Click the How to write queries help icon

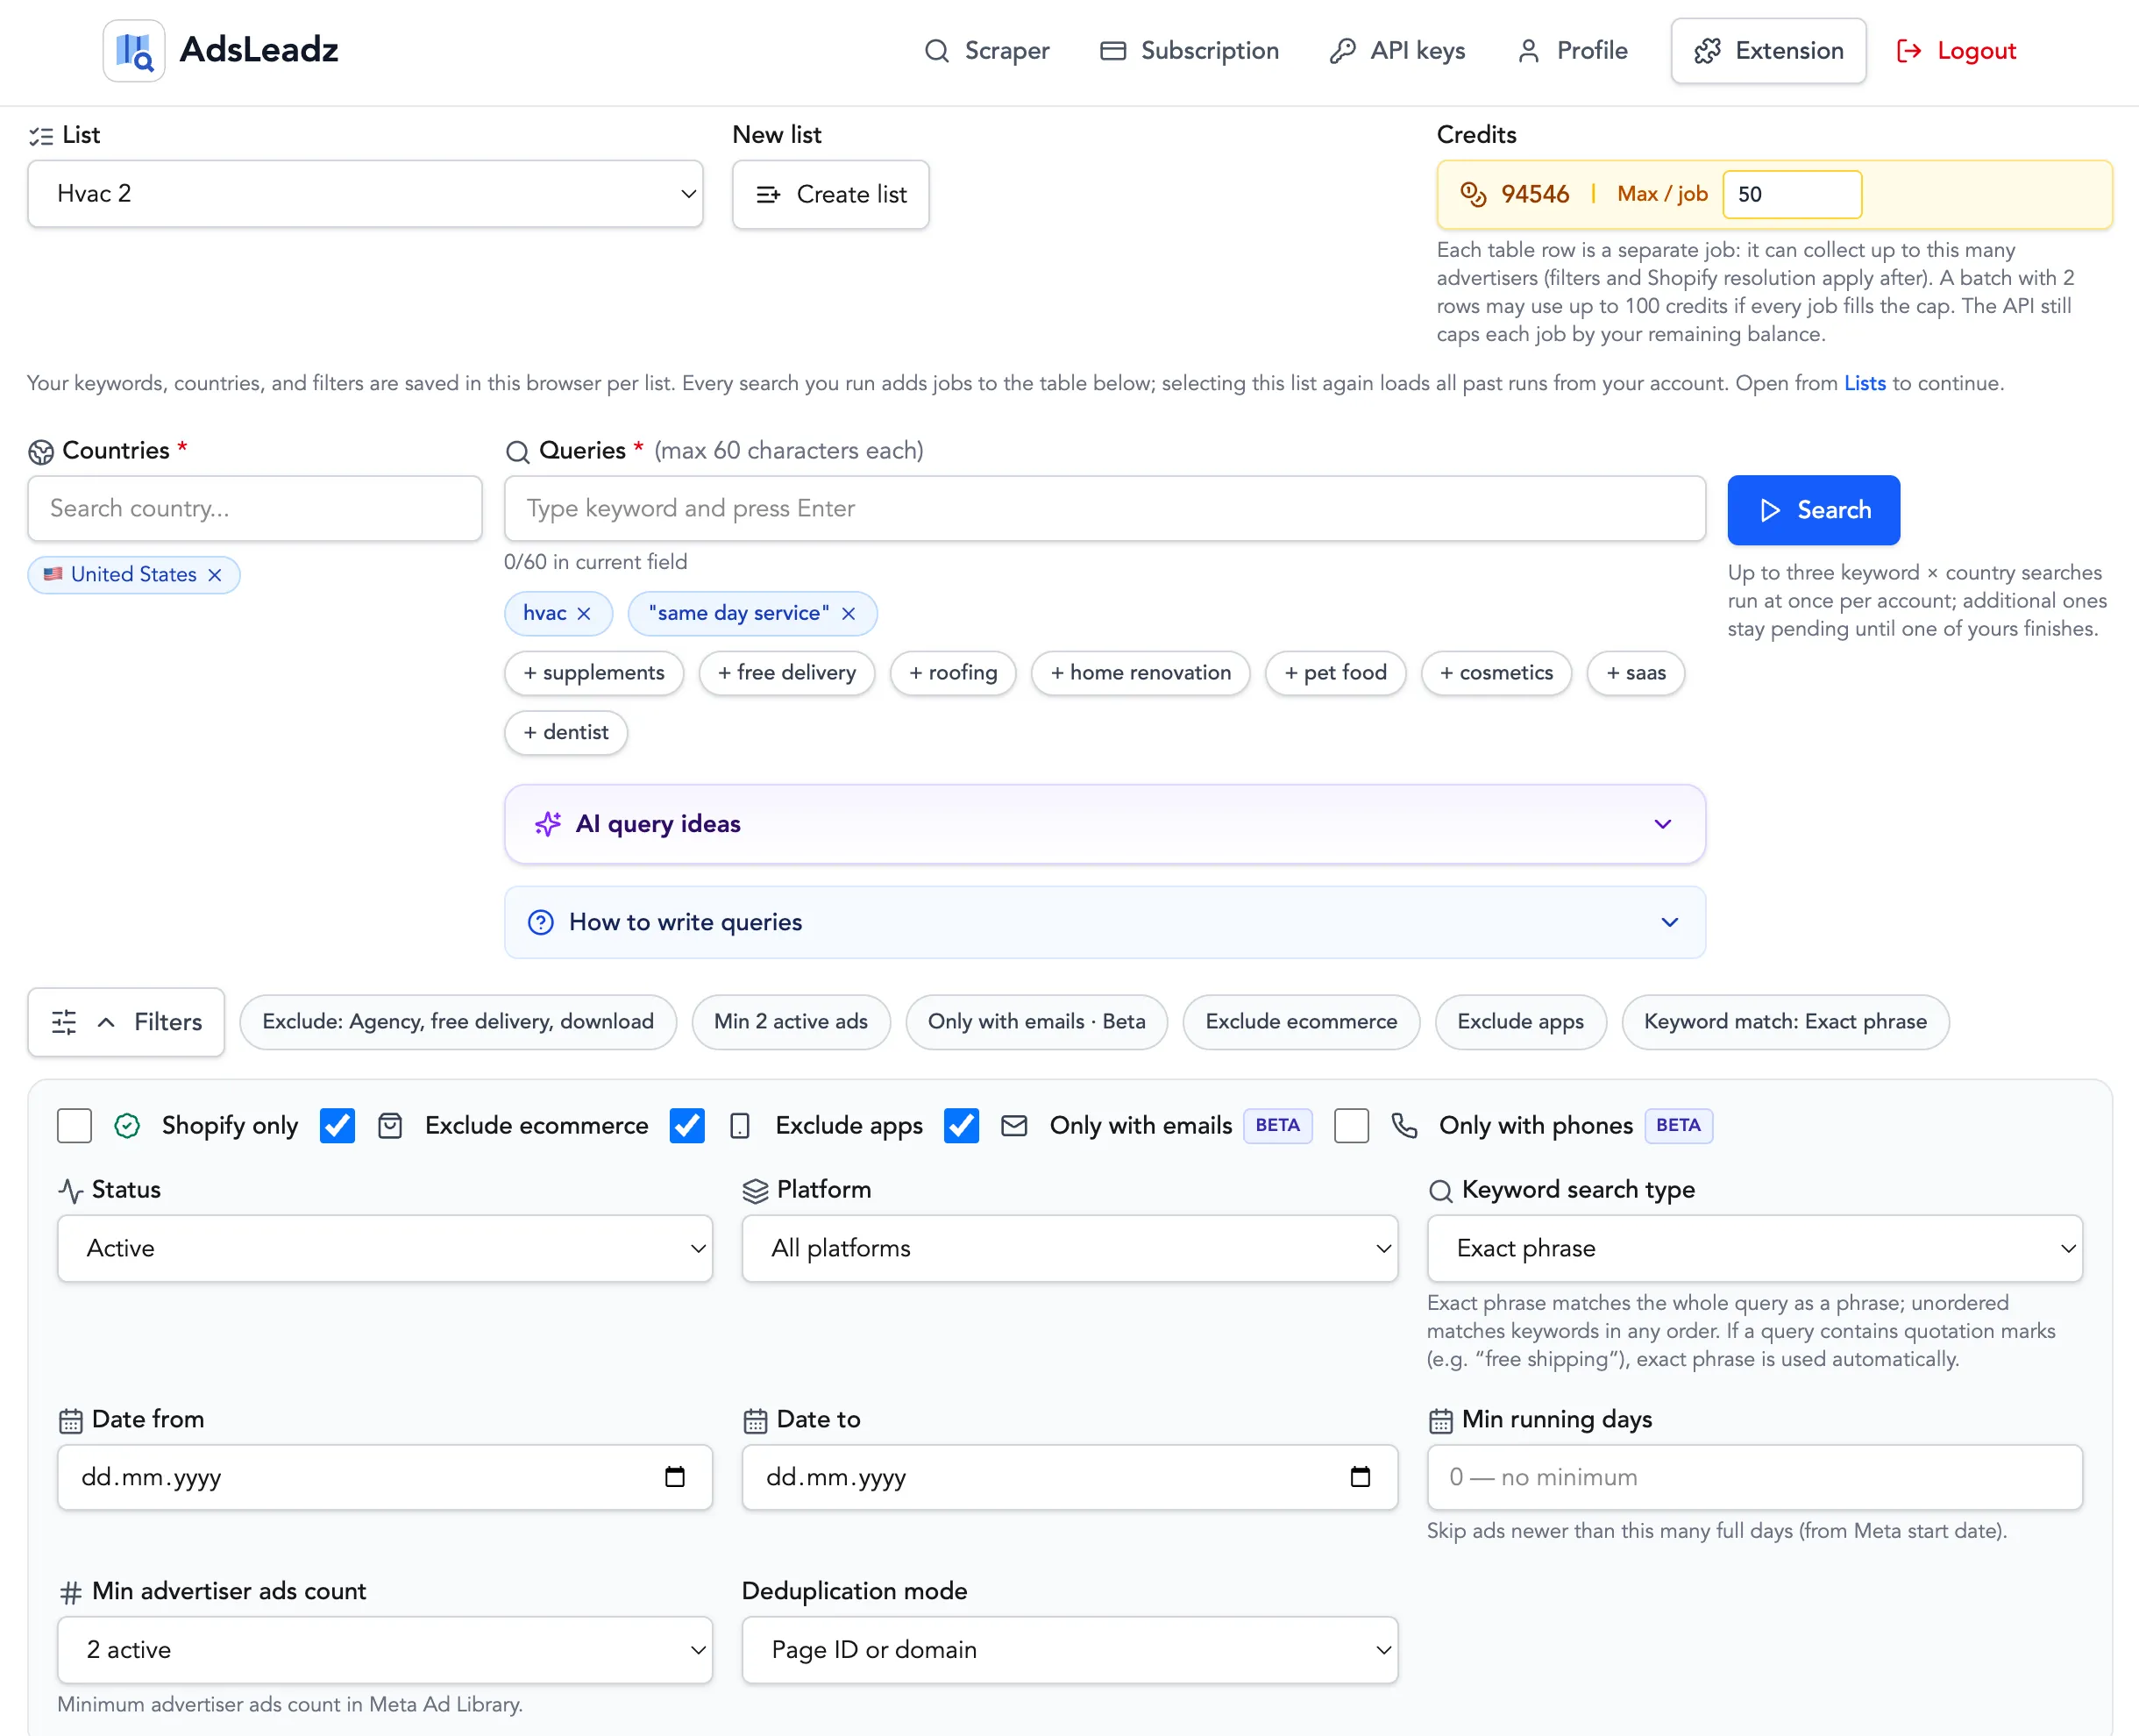click(x=540, y=922)
